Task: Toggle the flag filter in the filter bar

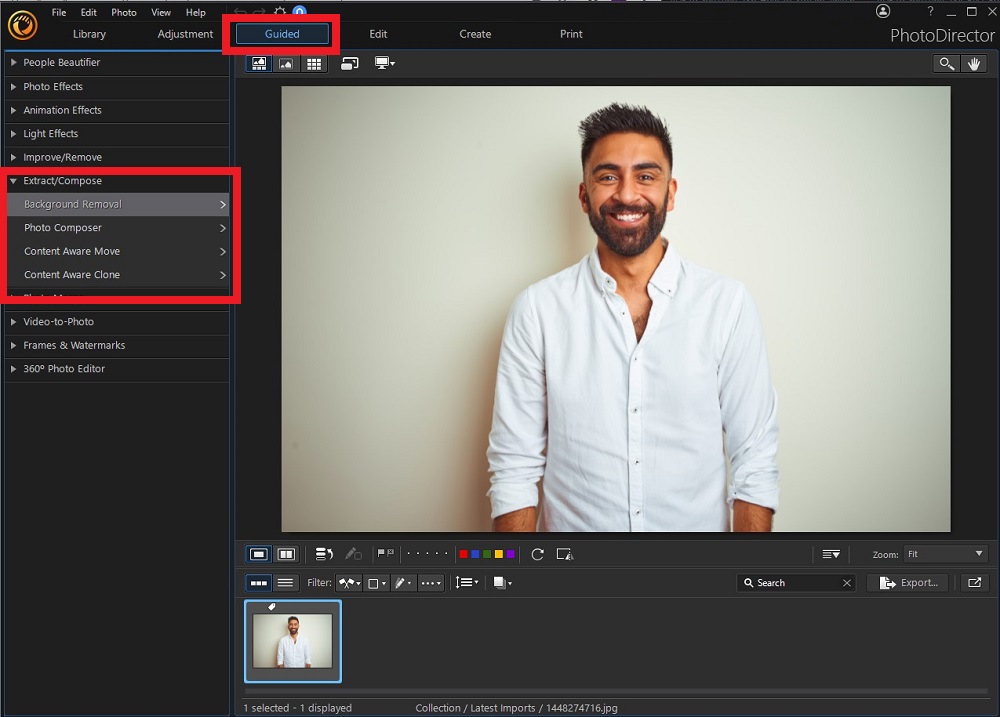Action: 347,583
